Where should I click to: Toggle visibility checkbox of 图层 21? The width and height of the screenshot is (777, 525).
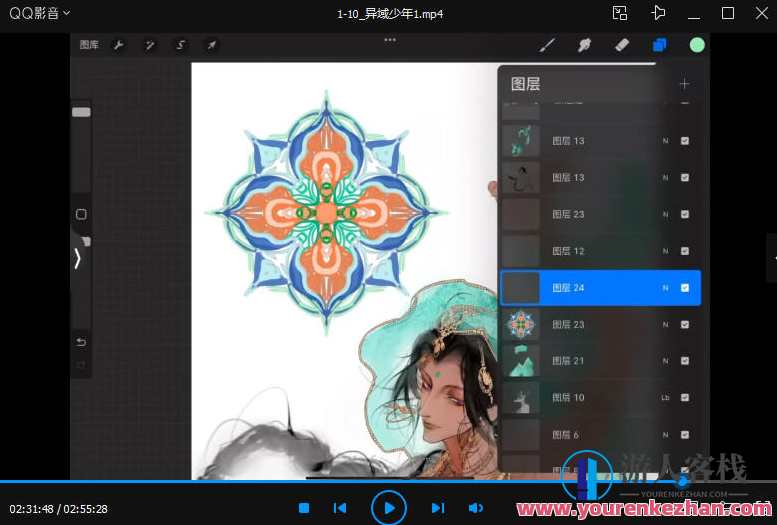(685, 360)
